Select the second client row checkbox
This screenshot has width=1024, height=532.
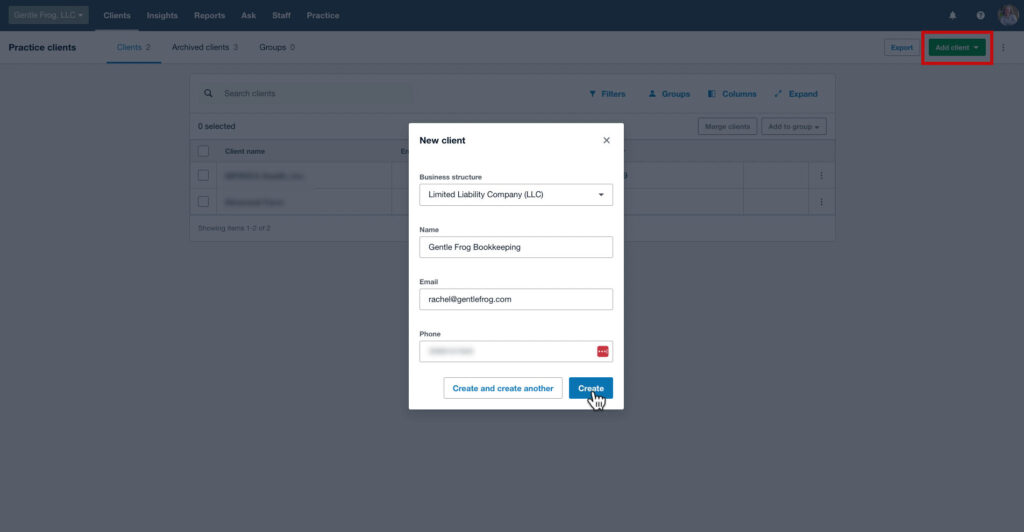click(203, 202)
